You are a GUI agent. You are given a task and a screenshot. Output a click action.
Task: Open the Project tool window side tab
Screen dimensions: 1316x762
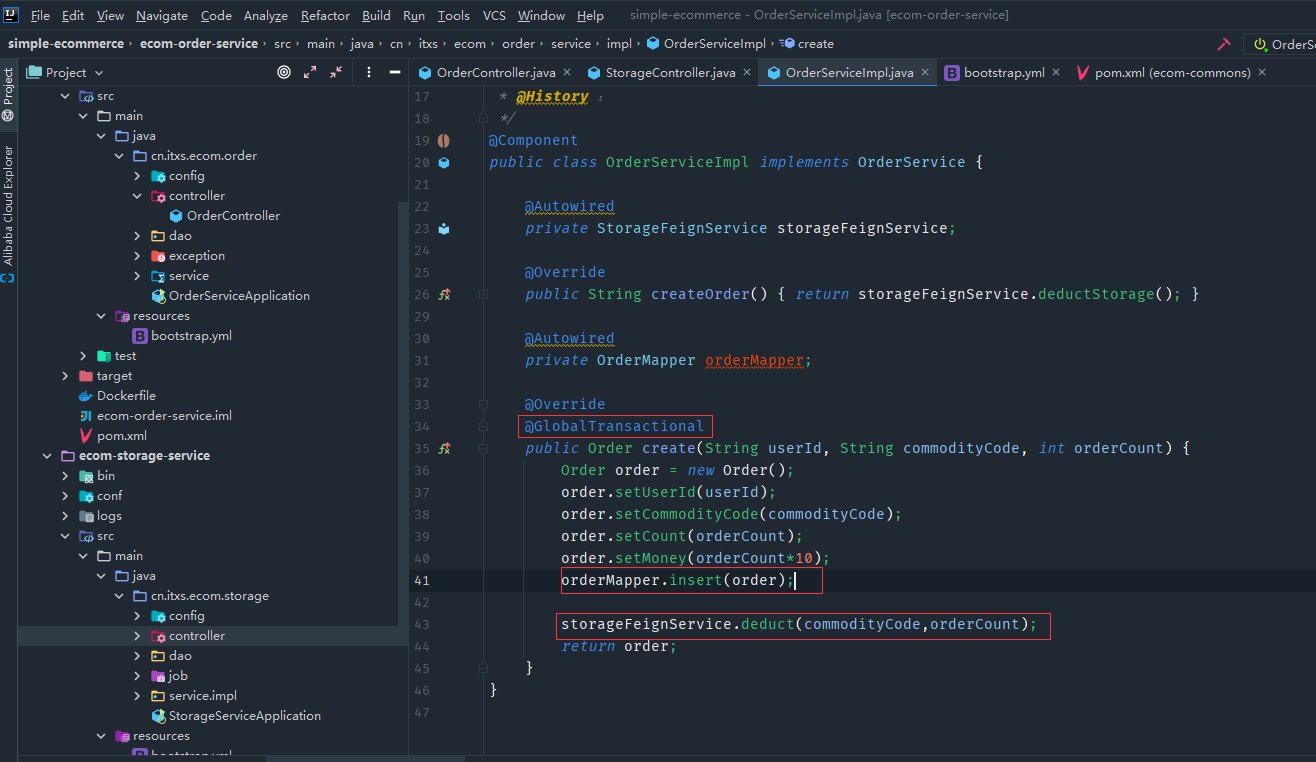[x=8, y=94]
